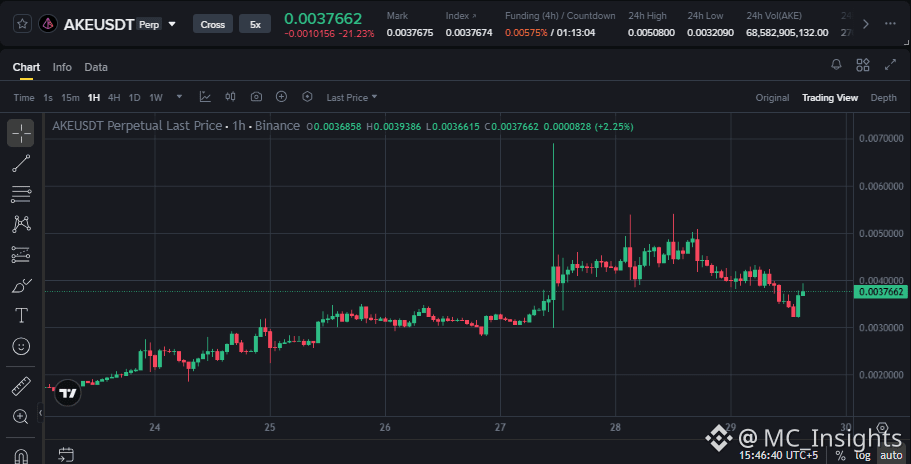Open the Info tab
Screen dimensions: 911x464
tap(62, 67)
